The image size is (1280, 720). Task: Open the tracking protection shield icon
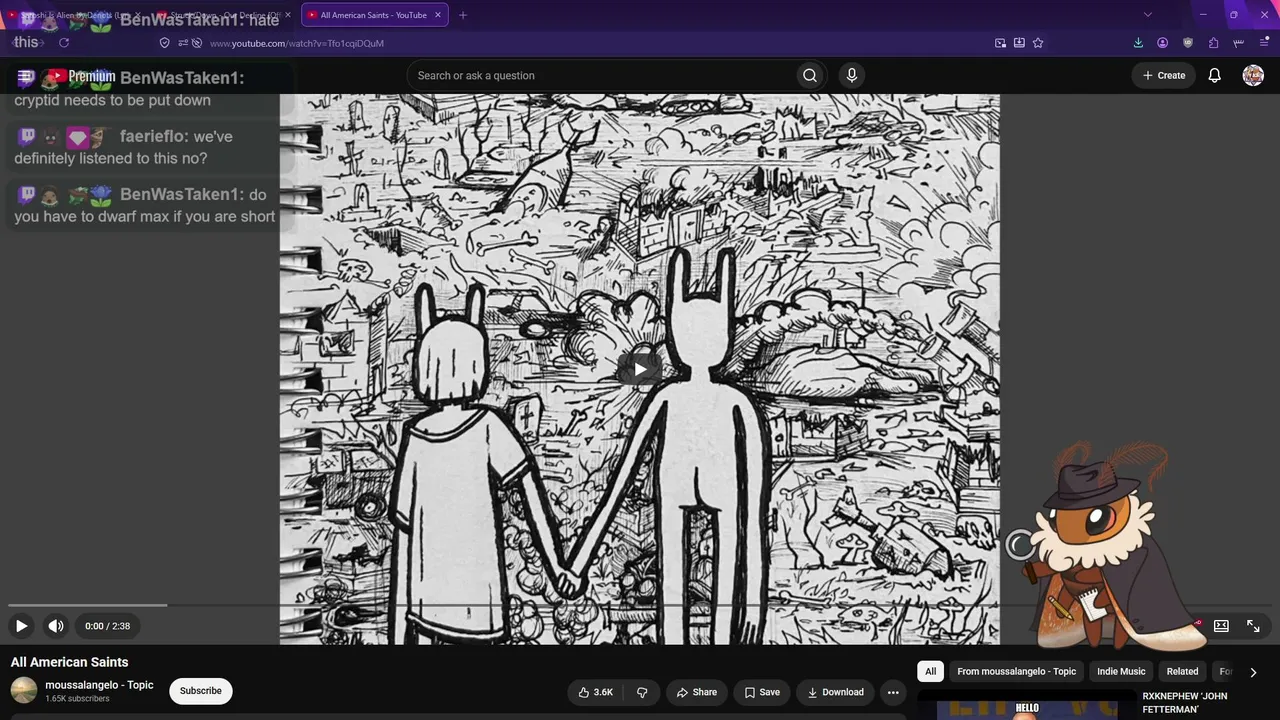pyautogui.click(x=165, y=43)
